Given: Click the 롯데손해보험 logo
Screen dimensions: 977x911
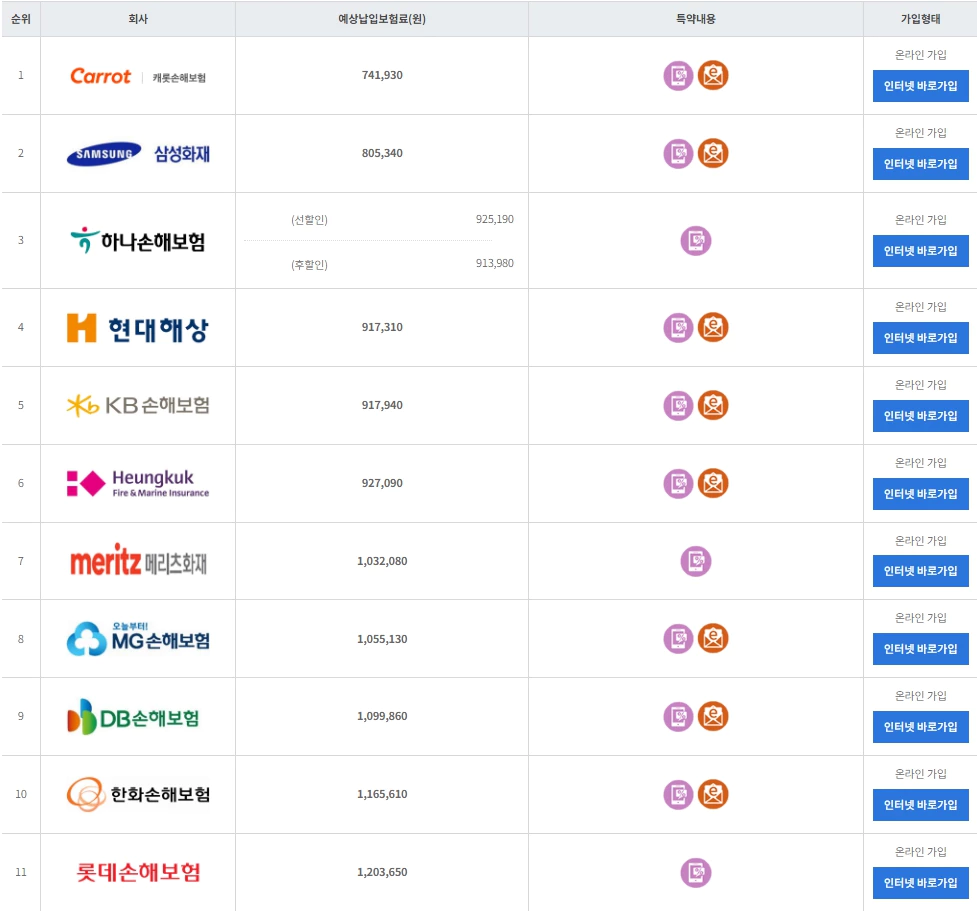Looking at the screenshot, I should point(138,872).
